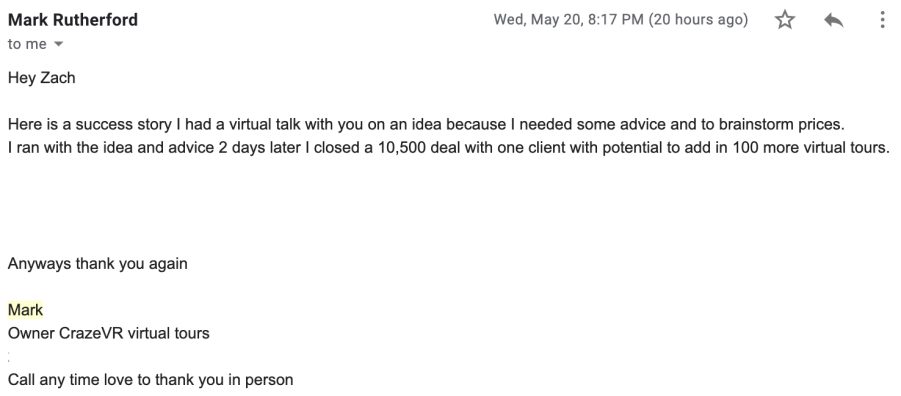Click the highlighted 'Mark' signature
The width and height of the screenshot is (901, 396).
25,310
